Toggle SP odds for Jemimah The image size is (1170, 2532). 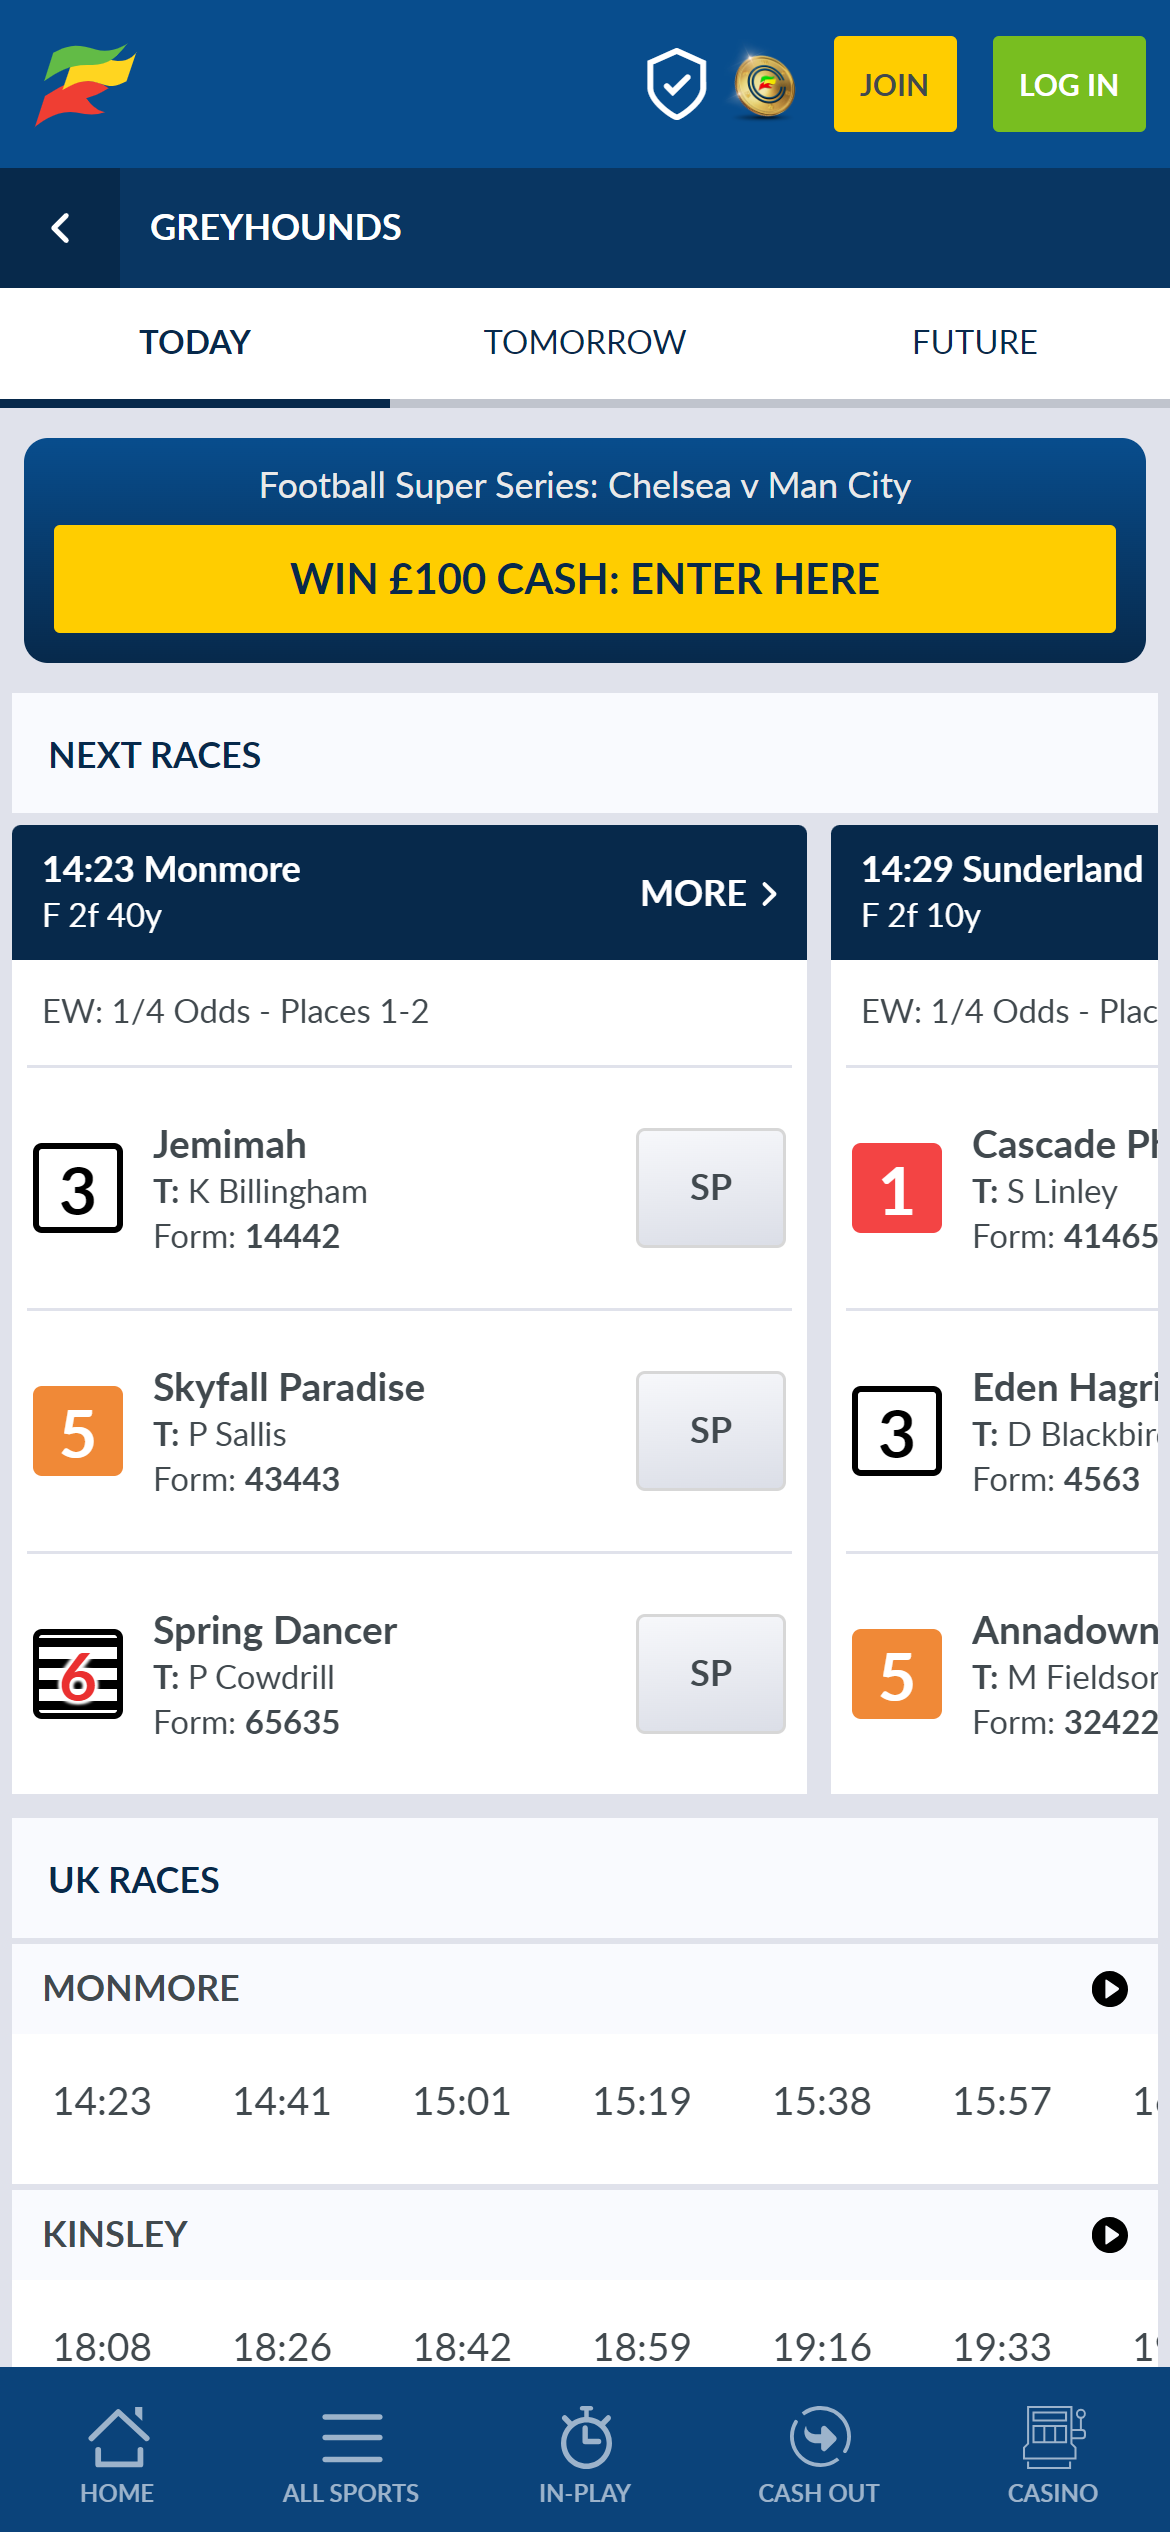[710, 1188]
